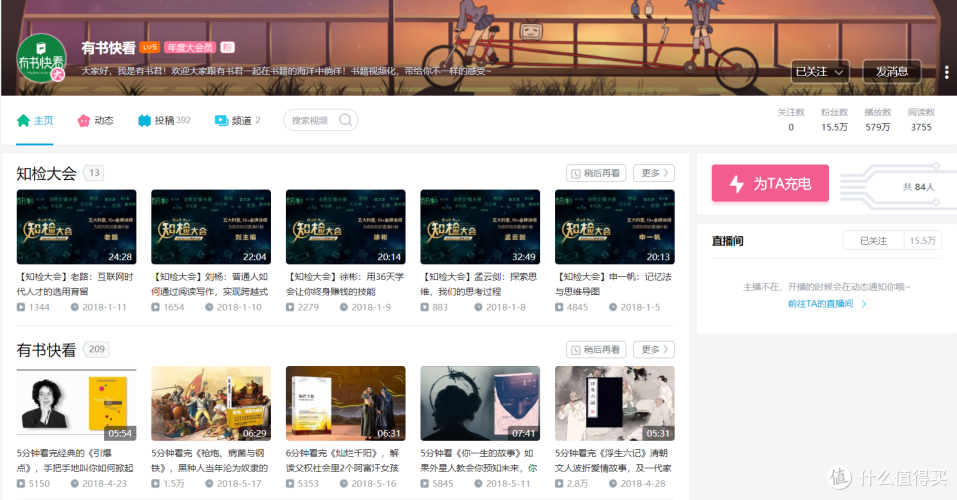Open 《灿烂千阳》 video thumbnail 06:31
This screenshot has height=500, width=957.
(345, 404)
